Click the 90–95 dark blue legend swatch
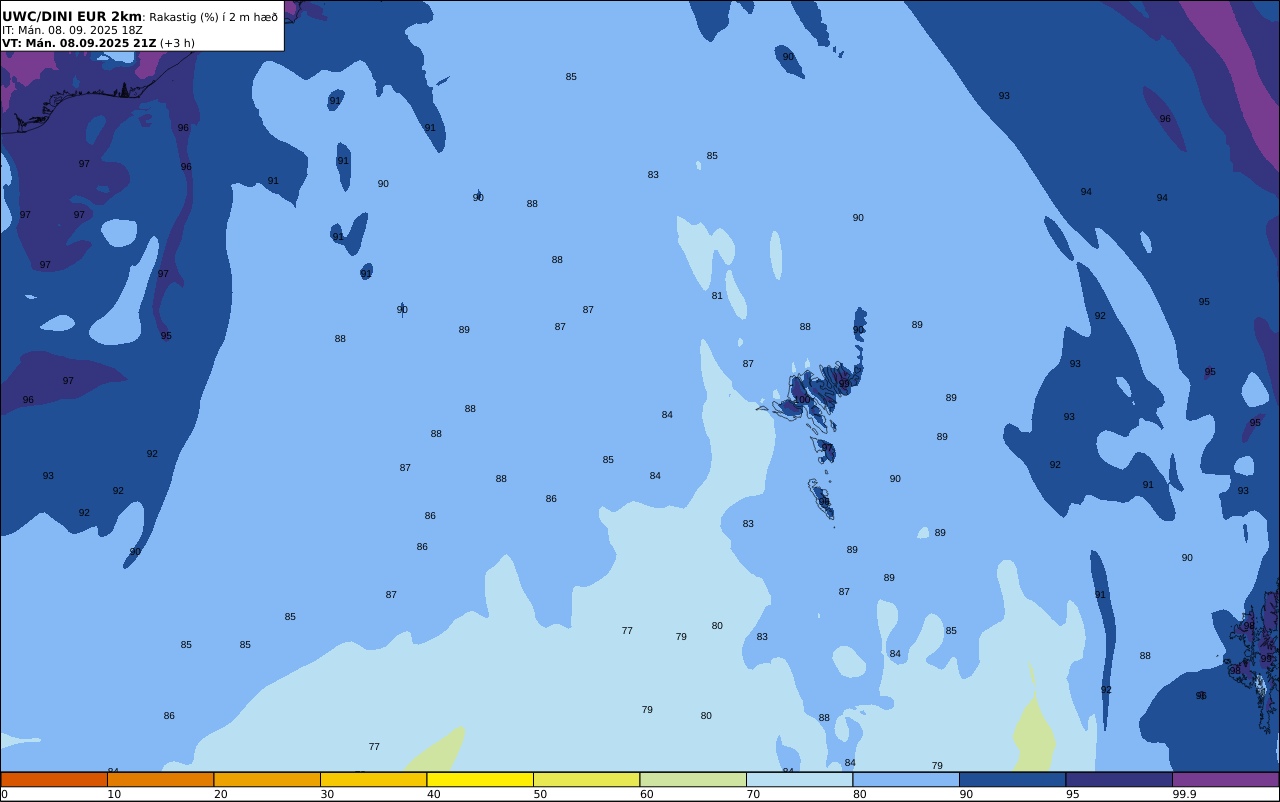Image resolution: width=1280 pixels, height=802 pixels. click(x=1012, y=779)
